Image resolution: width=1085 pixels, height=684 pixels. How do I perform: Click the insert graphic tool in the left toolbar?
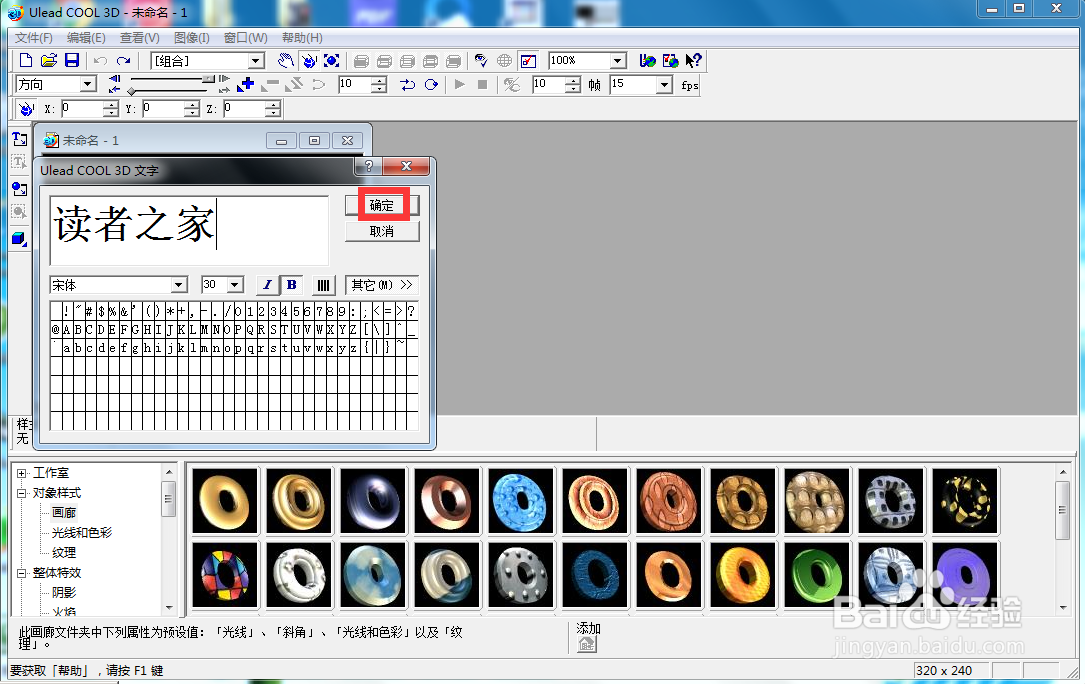19,188
